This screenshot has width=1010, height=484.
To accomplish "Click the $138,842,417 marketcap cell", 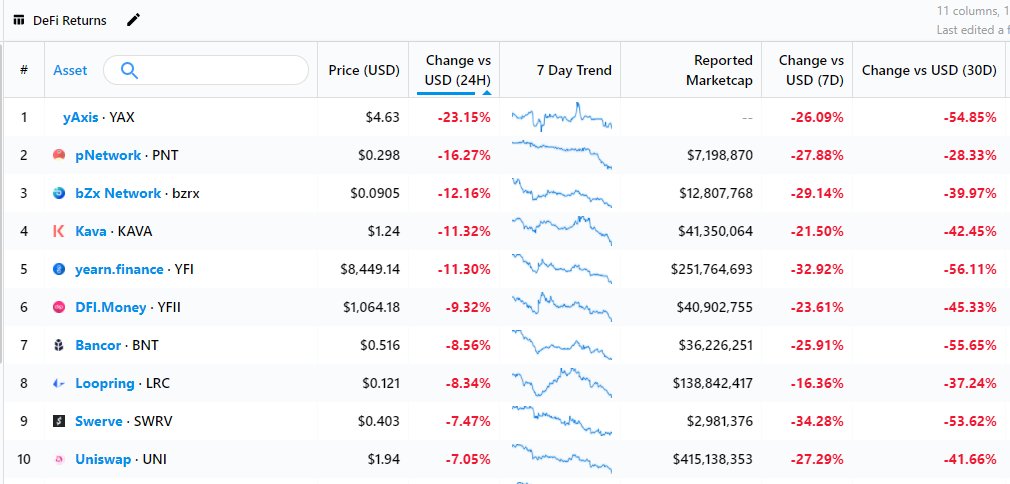I will coord(712,383).
